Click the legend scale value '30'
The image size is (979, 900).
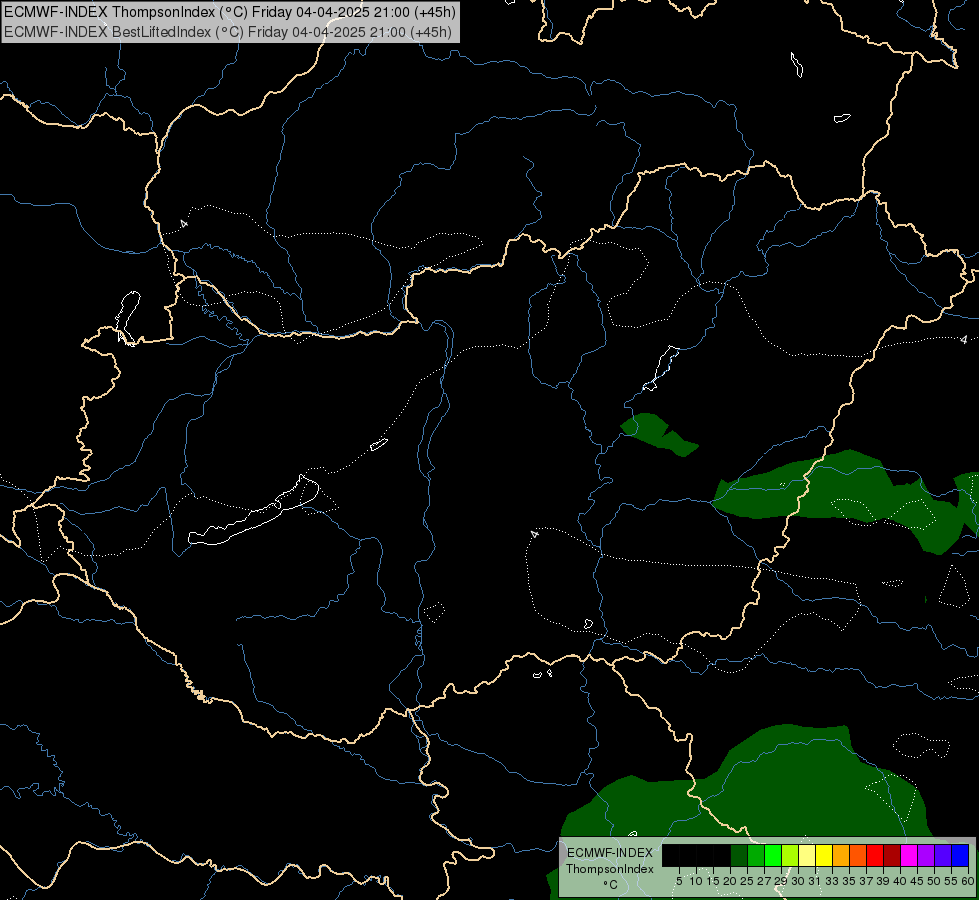click(x=798, y=881)
